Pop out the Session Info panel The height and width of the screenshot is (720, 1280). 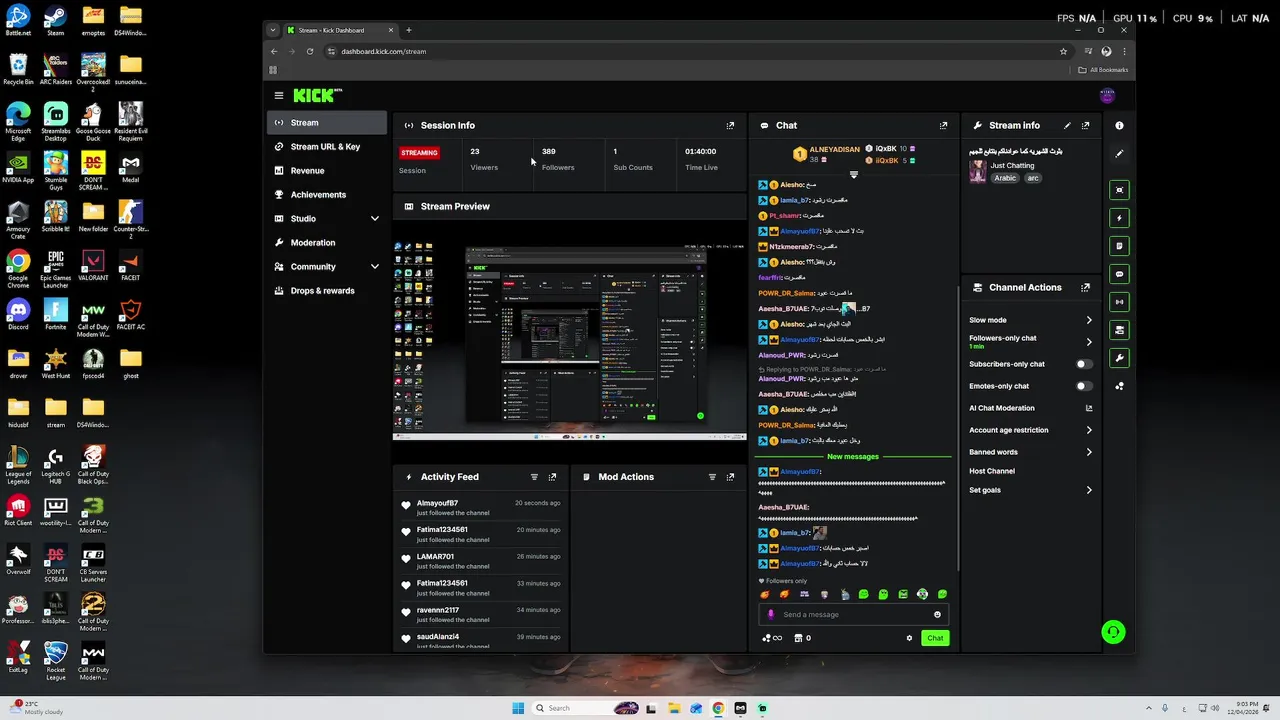[730, 126]
